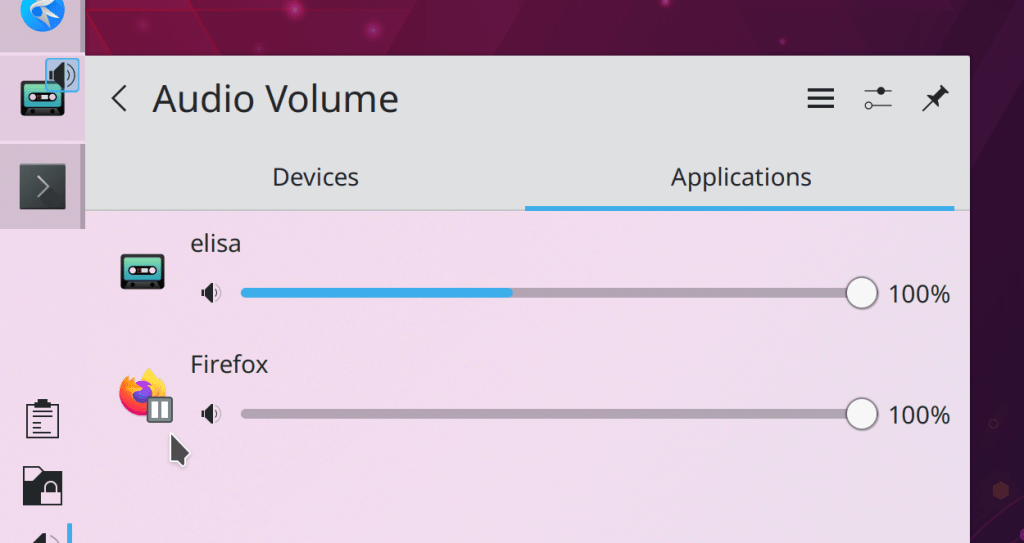Open the folder-with-lock Vaults tray icon
The image size is (1024, 543).
point(42,486)
